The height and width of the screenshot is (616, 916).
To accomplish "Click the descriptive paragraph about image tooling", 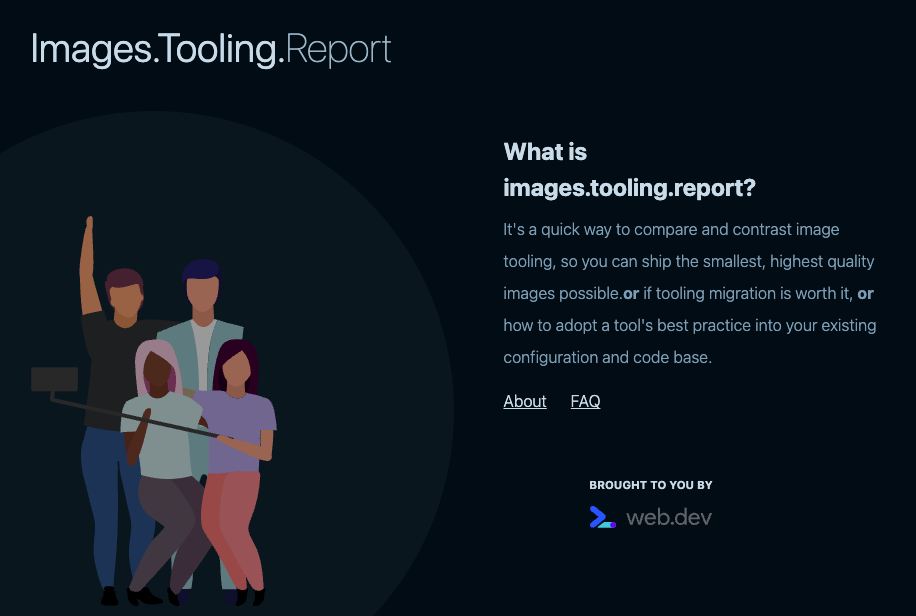I will [688, 293].
